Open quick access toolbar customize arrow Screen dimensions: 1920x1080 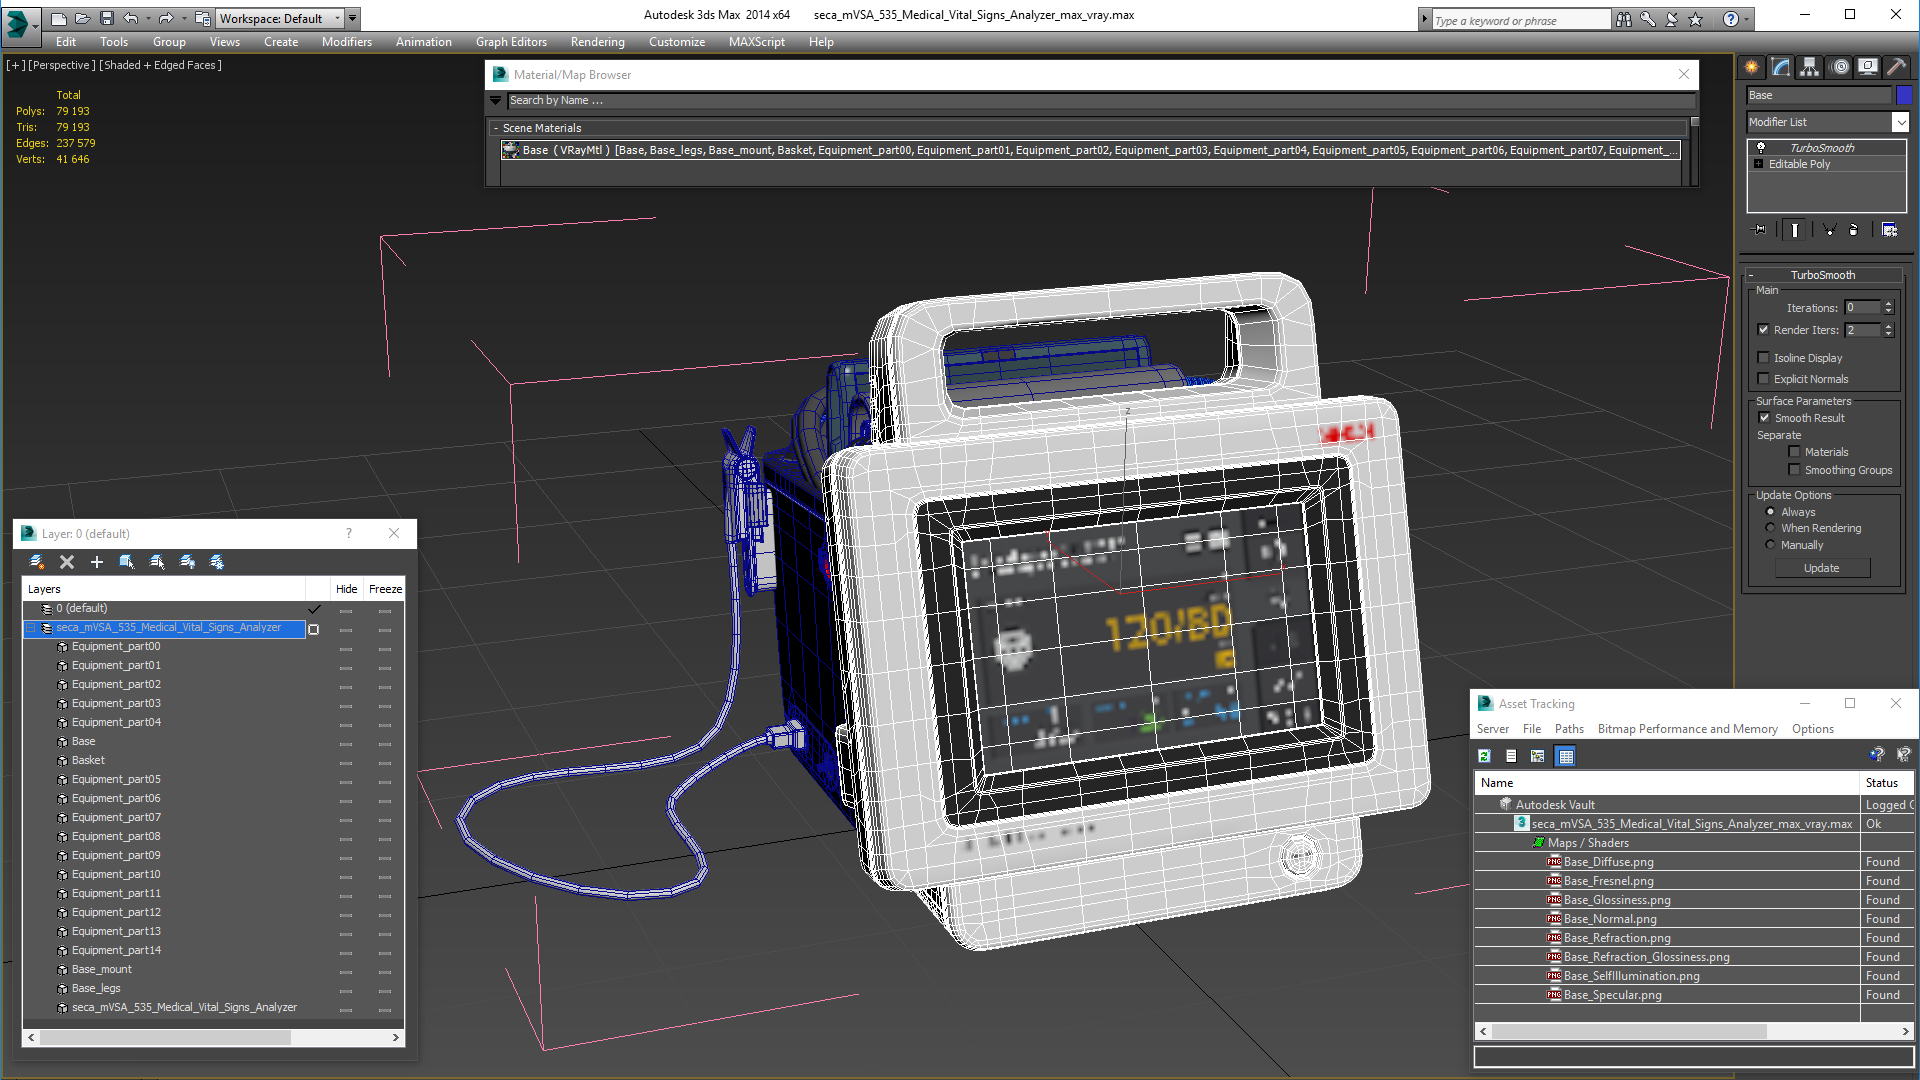pos(353,18)
